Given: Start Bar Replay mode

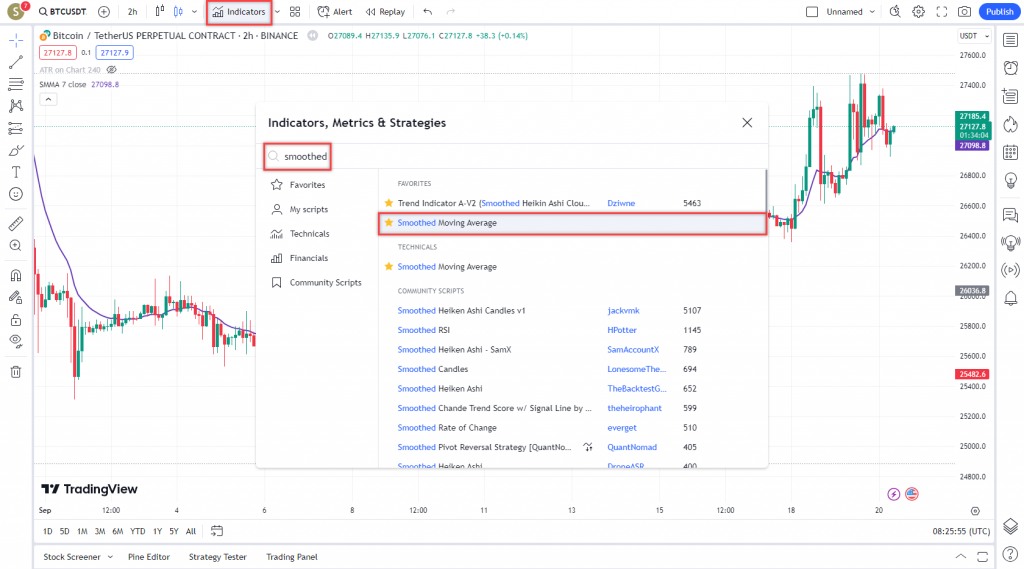Looking at the screenshot, I should (385, 12).
